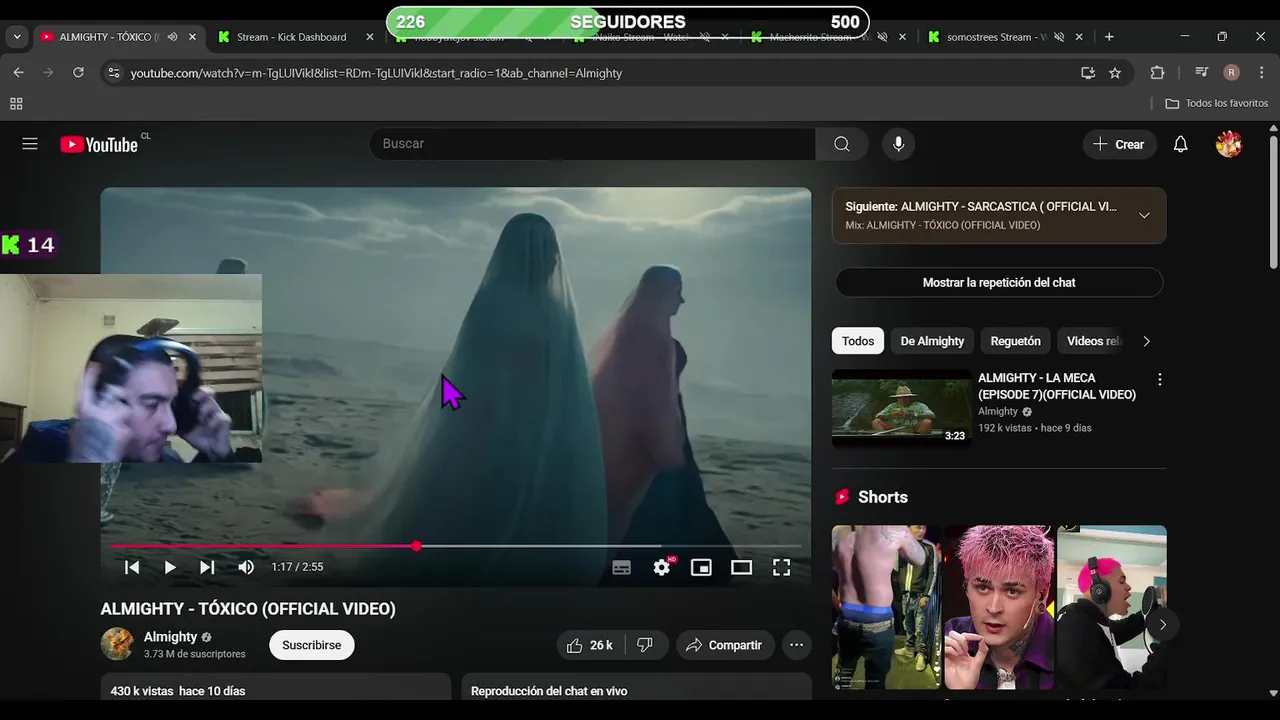The image size is (1280, 720).
Task: Close the Kick Dashboard tab
Action: [x=369, y=37]
